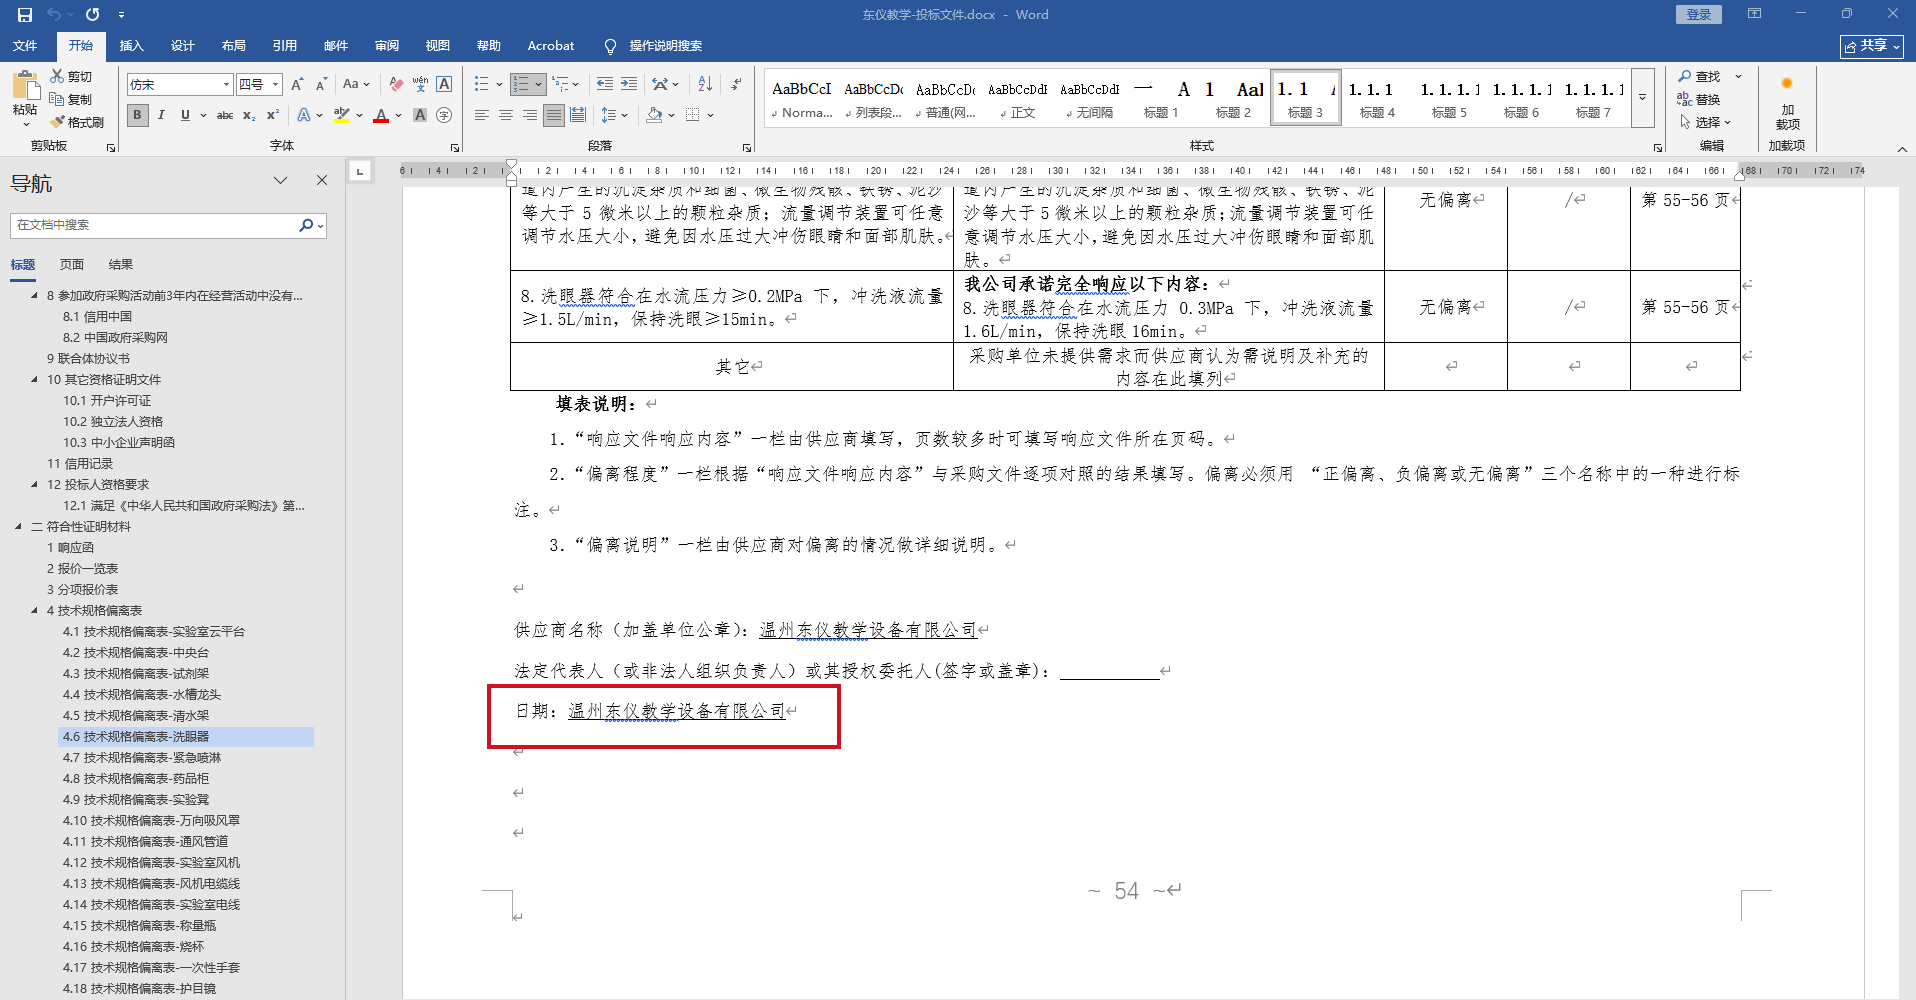This screenshot has width=1916, height=1000.
Task: Open the line spacing dropdown
Action: 614,115
